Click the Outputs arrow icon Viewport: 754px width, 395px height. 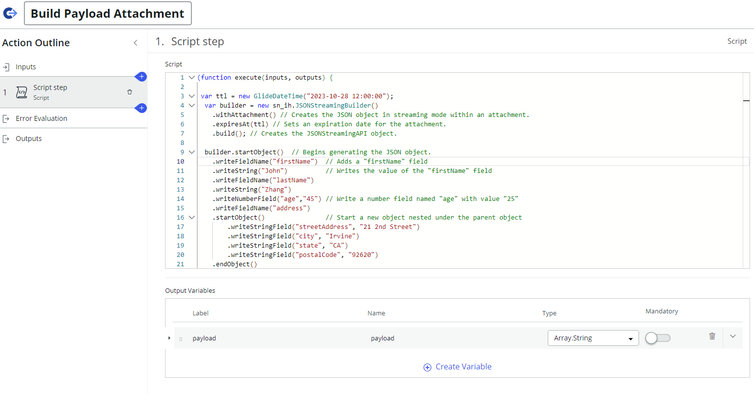point(6,139)
